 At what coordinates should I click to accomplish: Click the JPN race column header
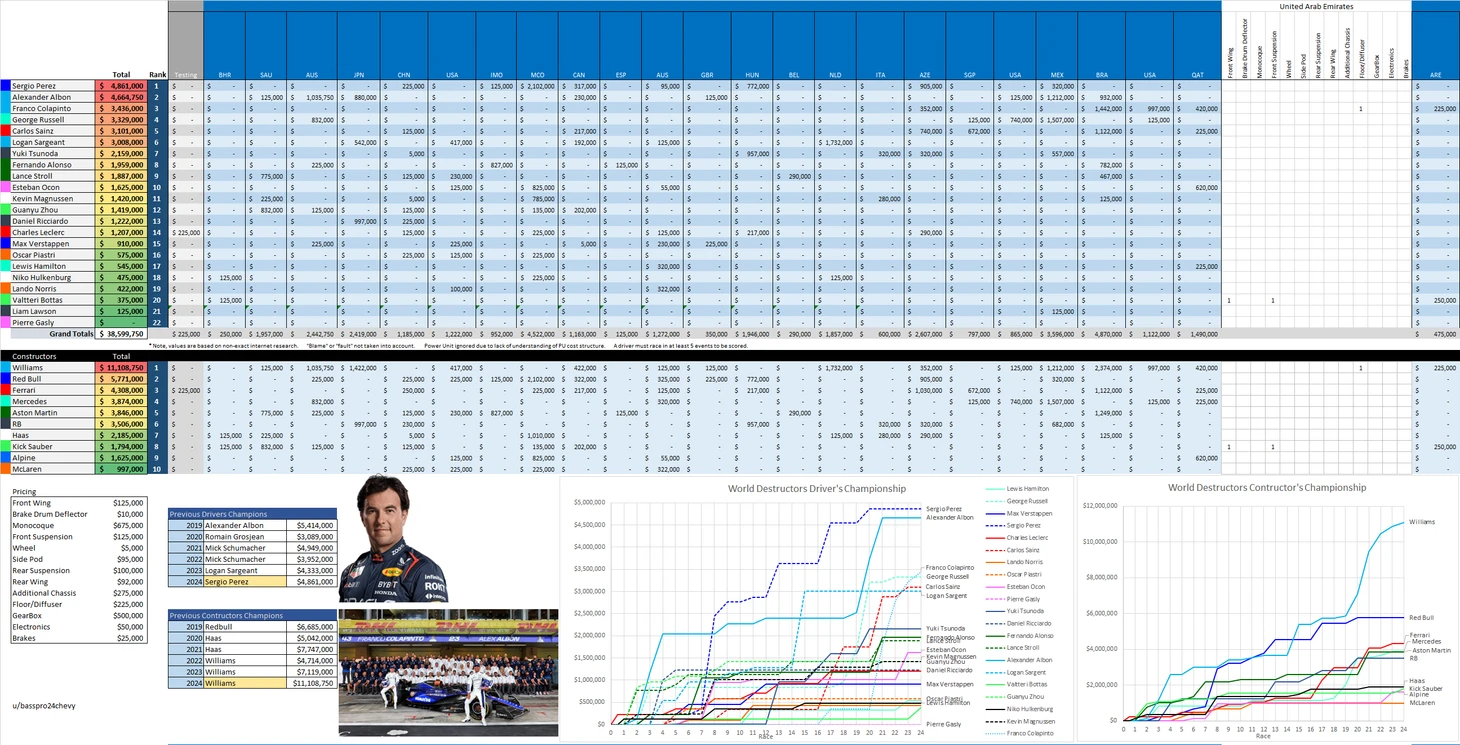358,74
